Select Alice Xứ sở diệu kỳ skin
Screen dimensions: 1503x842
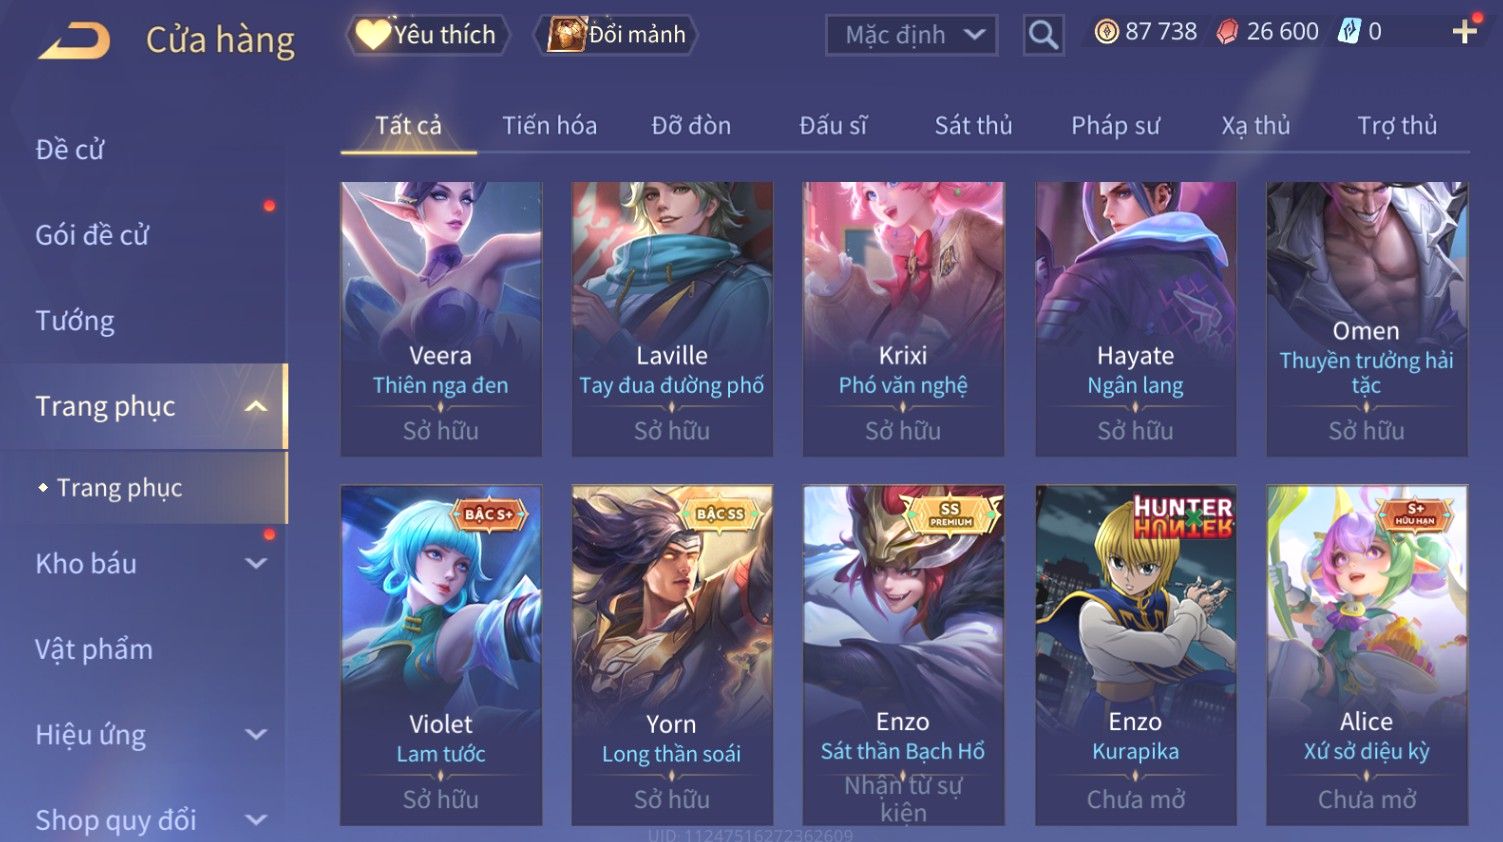point(1367,655)
